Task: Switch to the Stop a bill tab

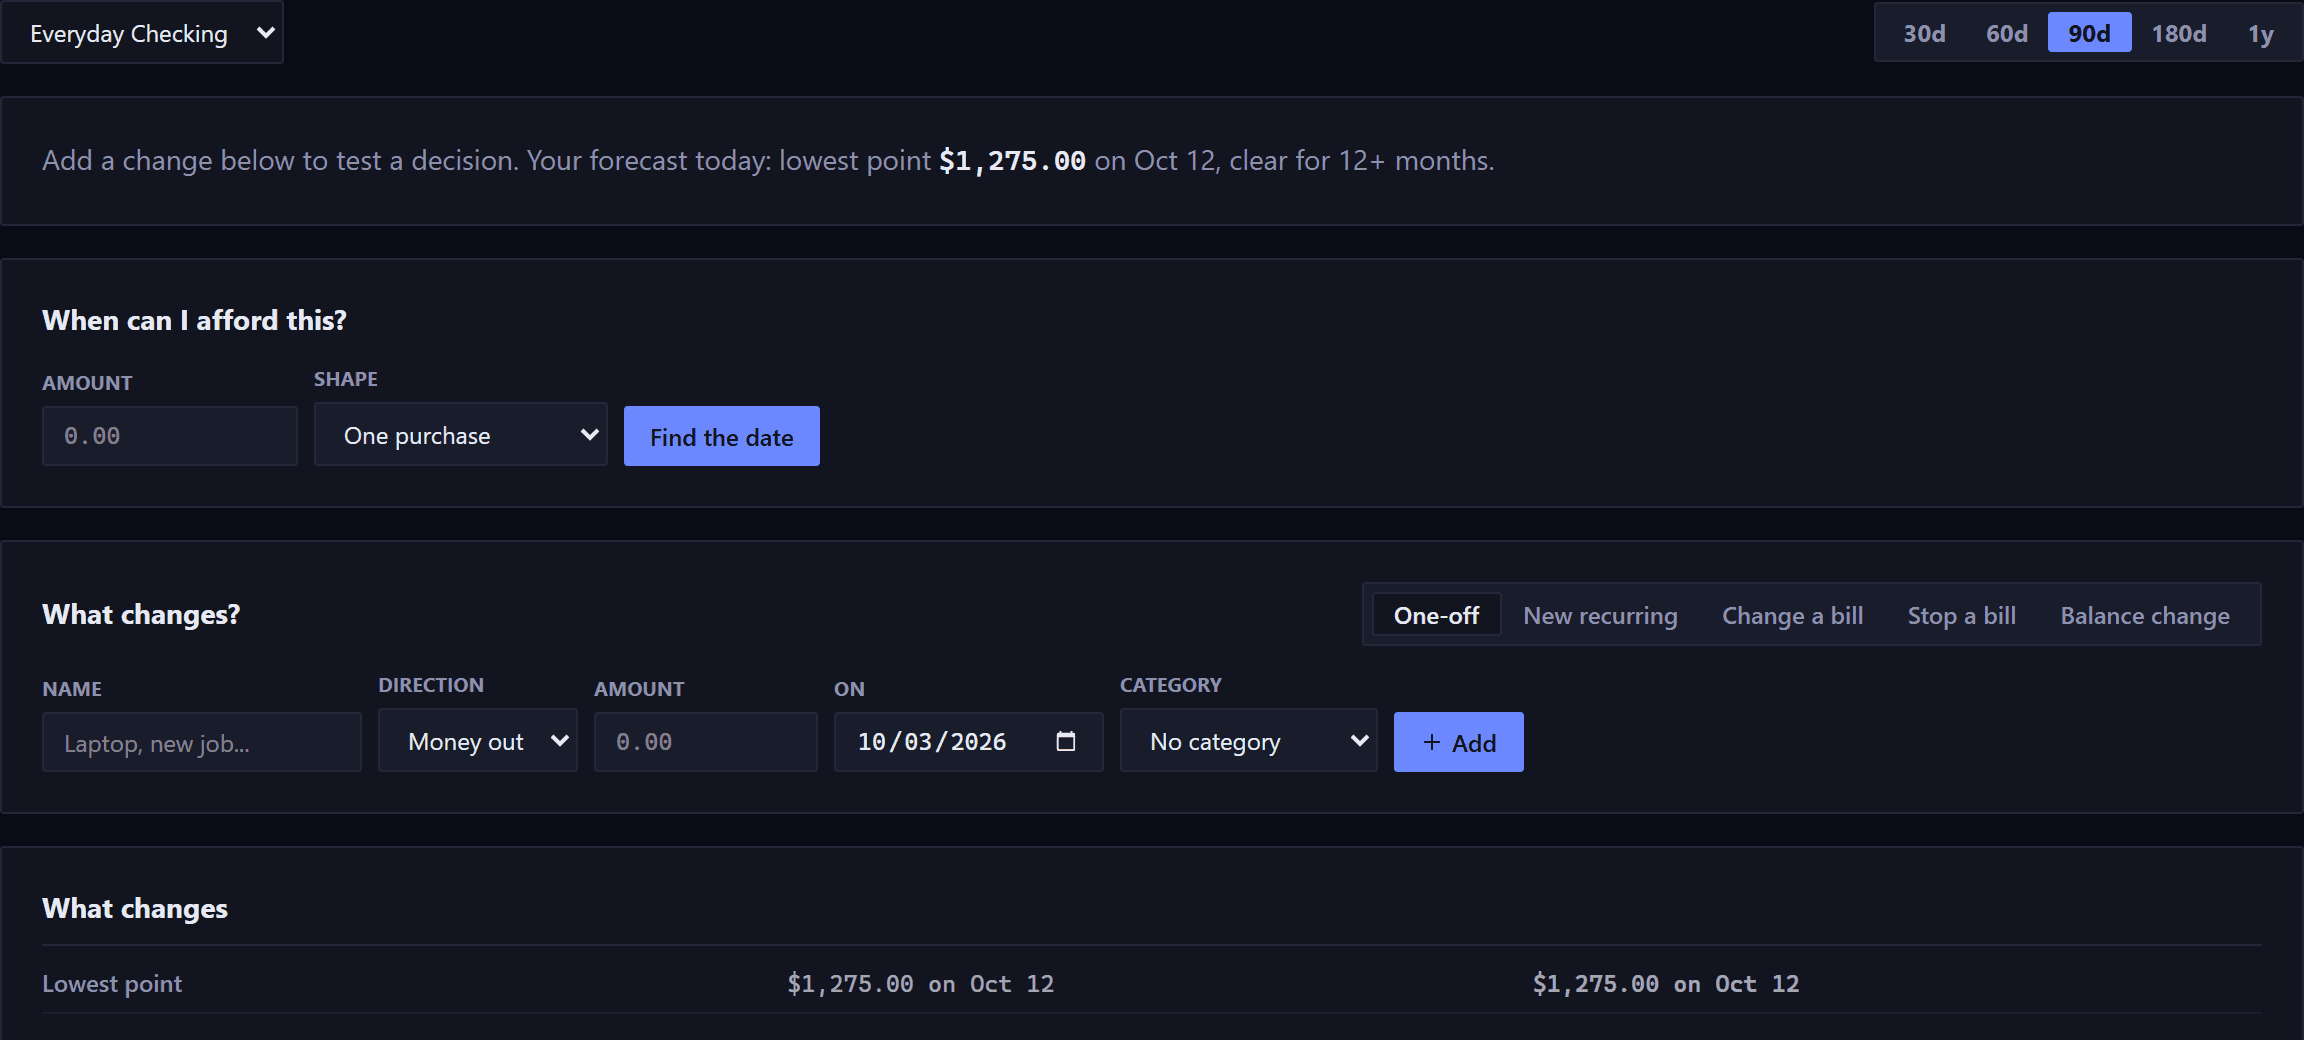Action: 1961,615
